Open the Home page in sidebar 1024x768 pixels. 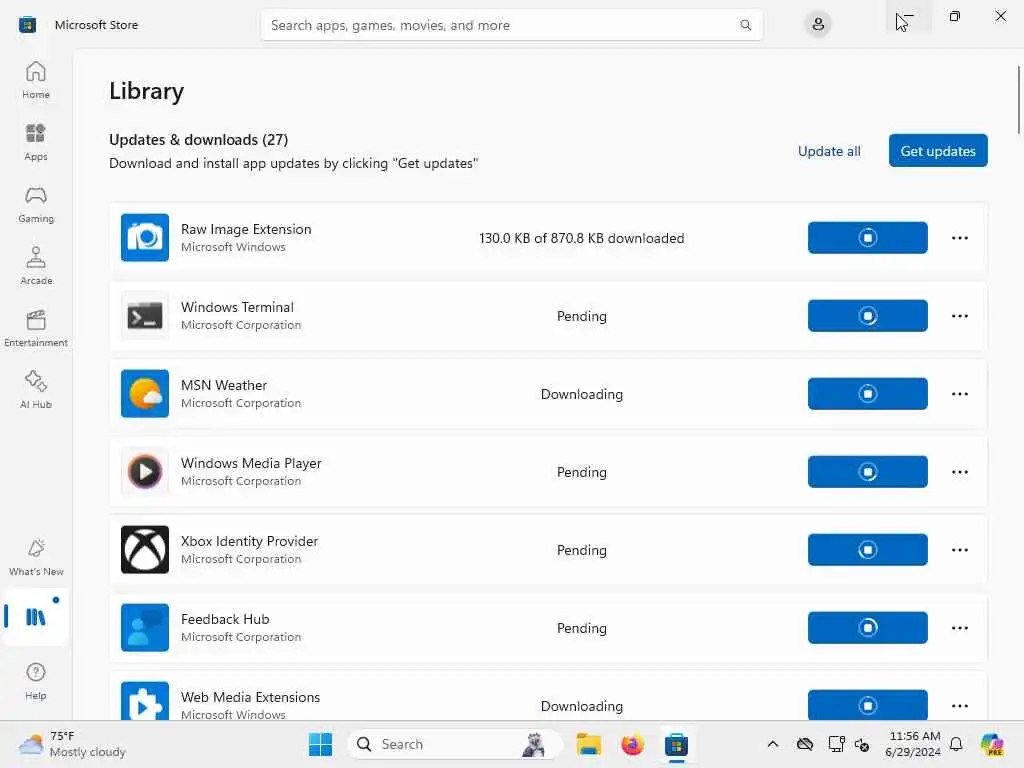pos(36,80)
